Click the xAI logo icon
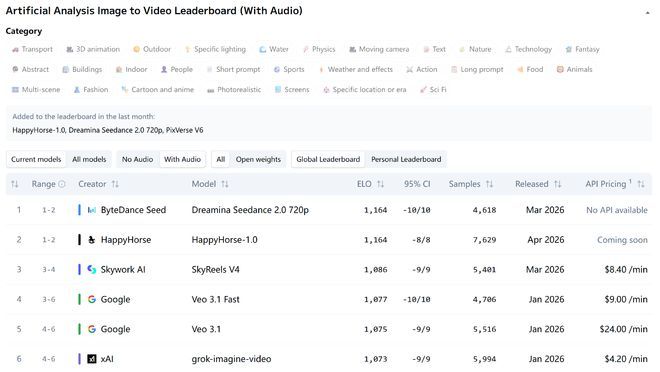The image size is (660, 372). tap(91, 359)
